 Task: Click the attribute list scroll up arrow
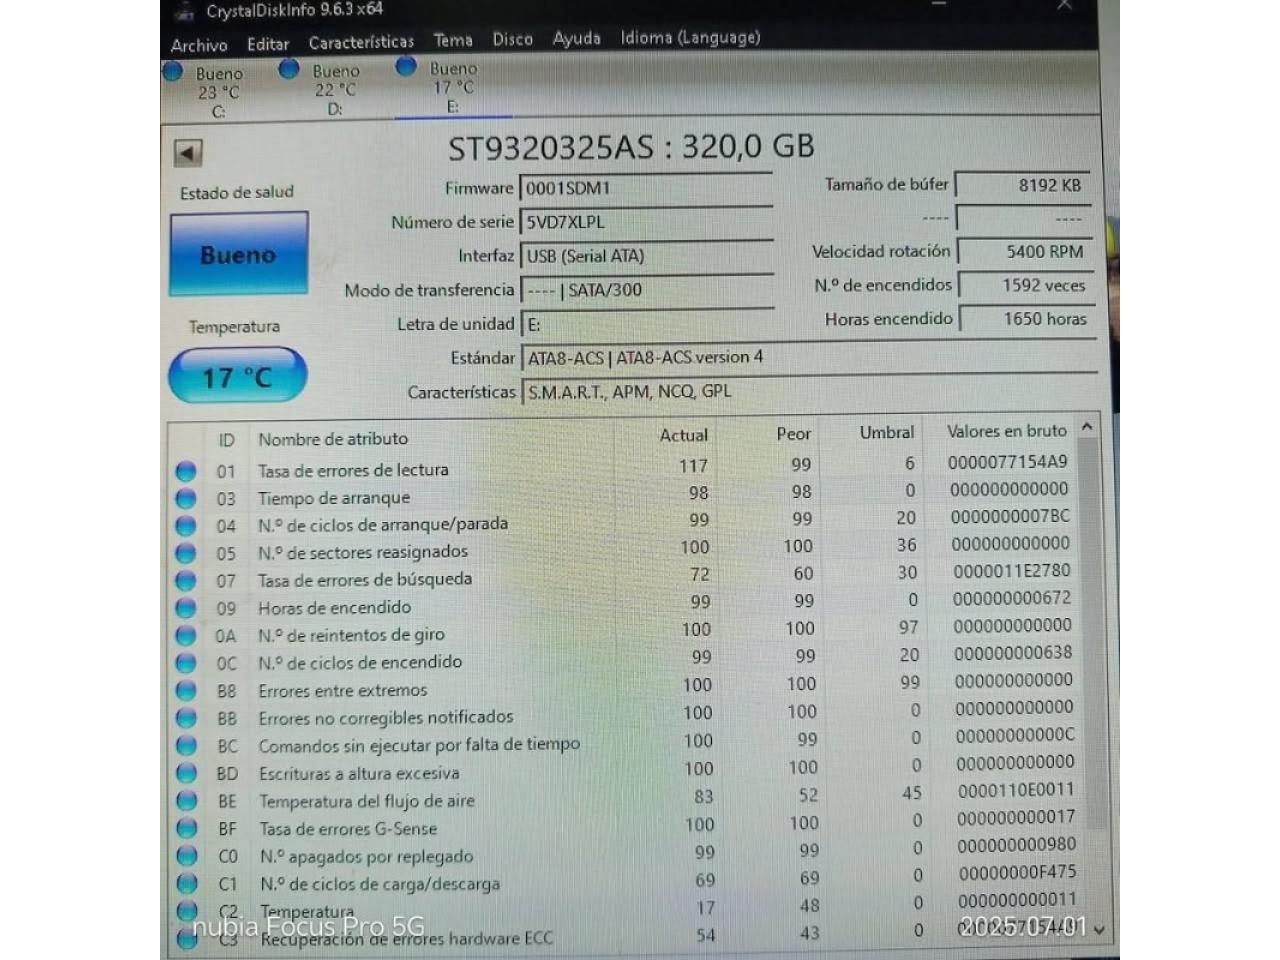[x=1087, y=427]
